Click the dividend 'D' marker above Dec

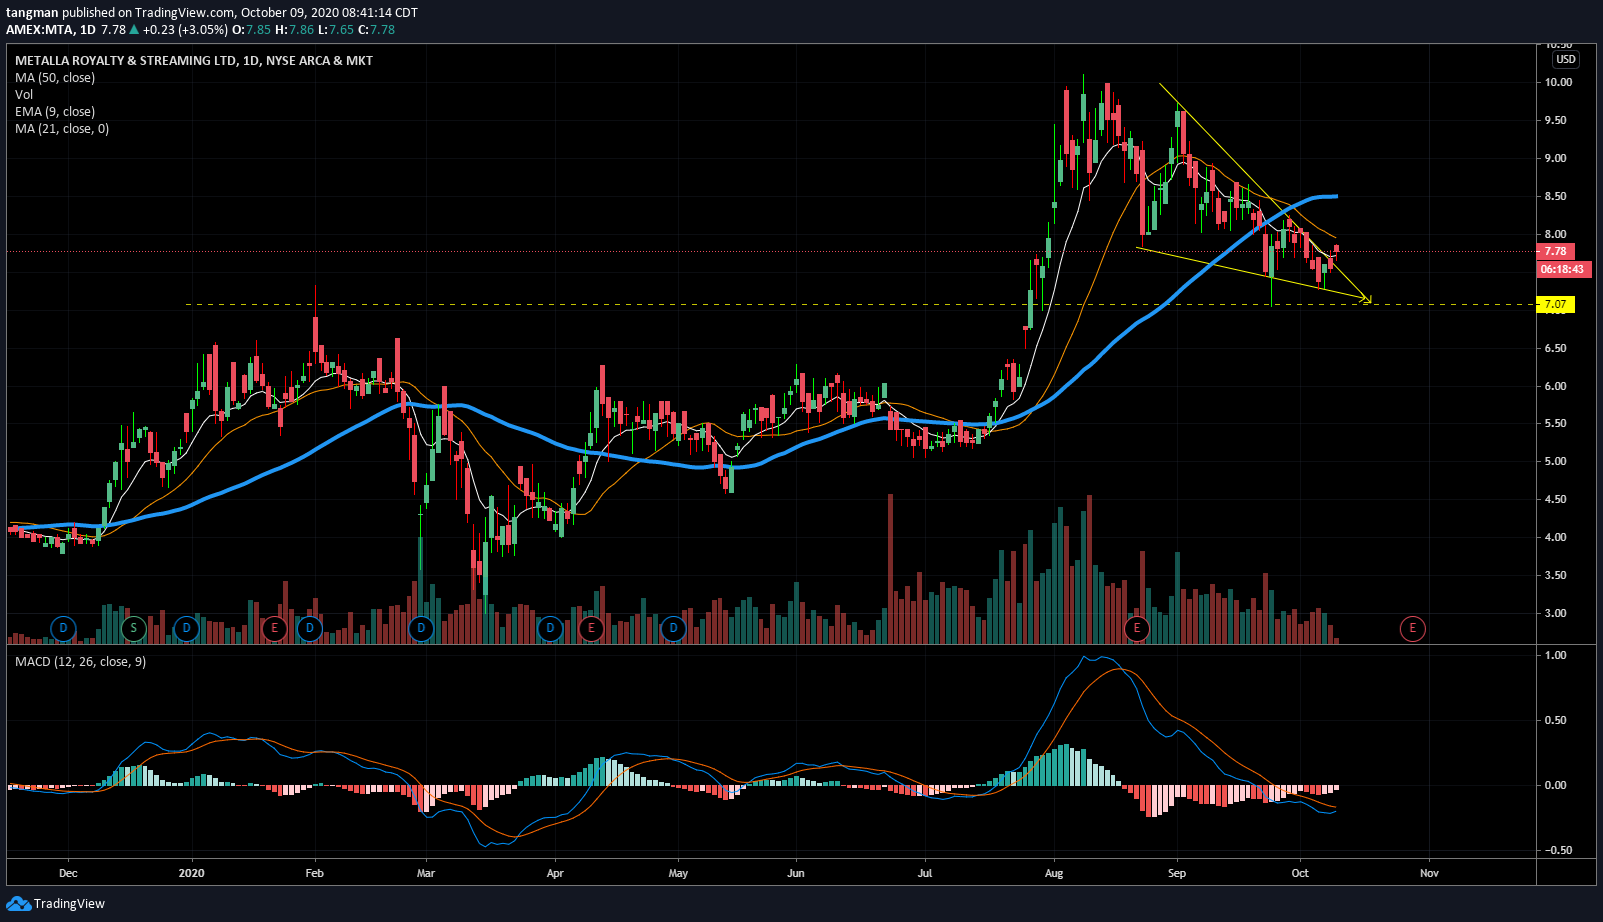tap(63, 628)
